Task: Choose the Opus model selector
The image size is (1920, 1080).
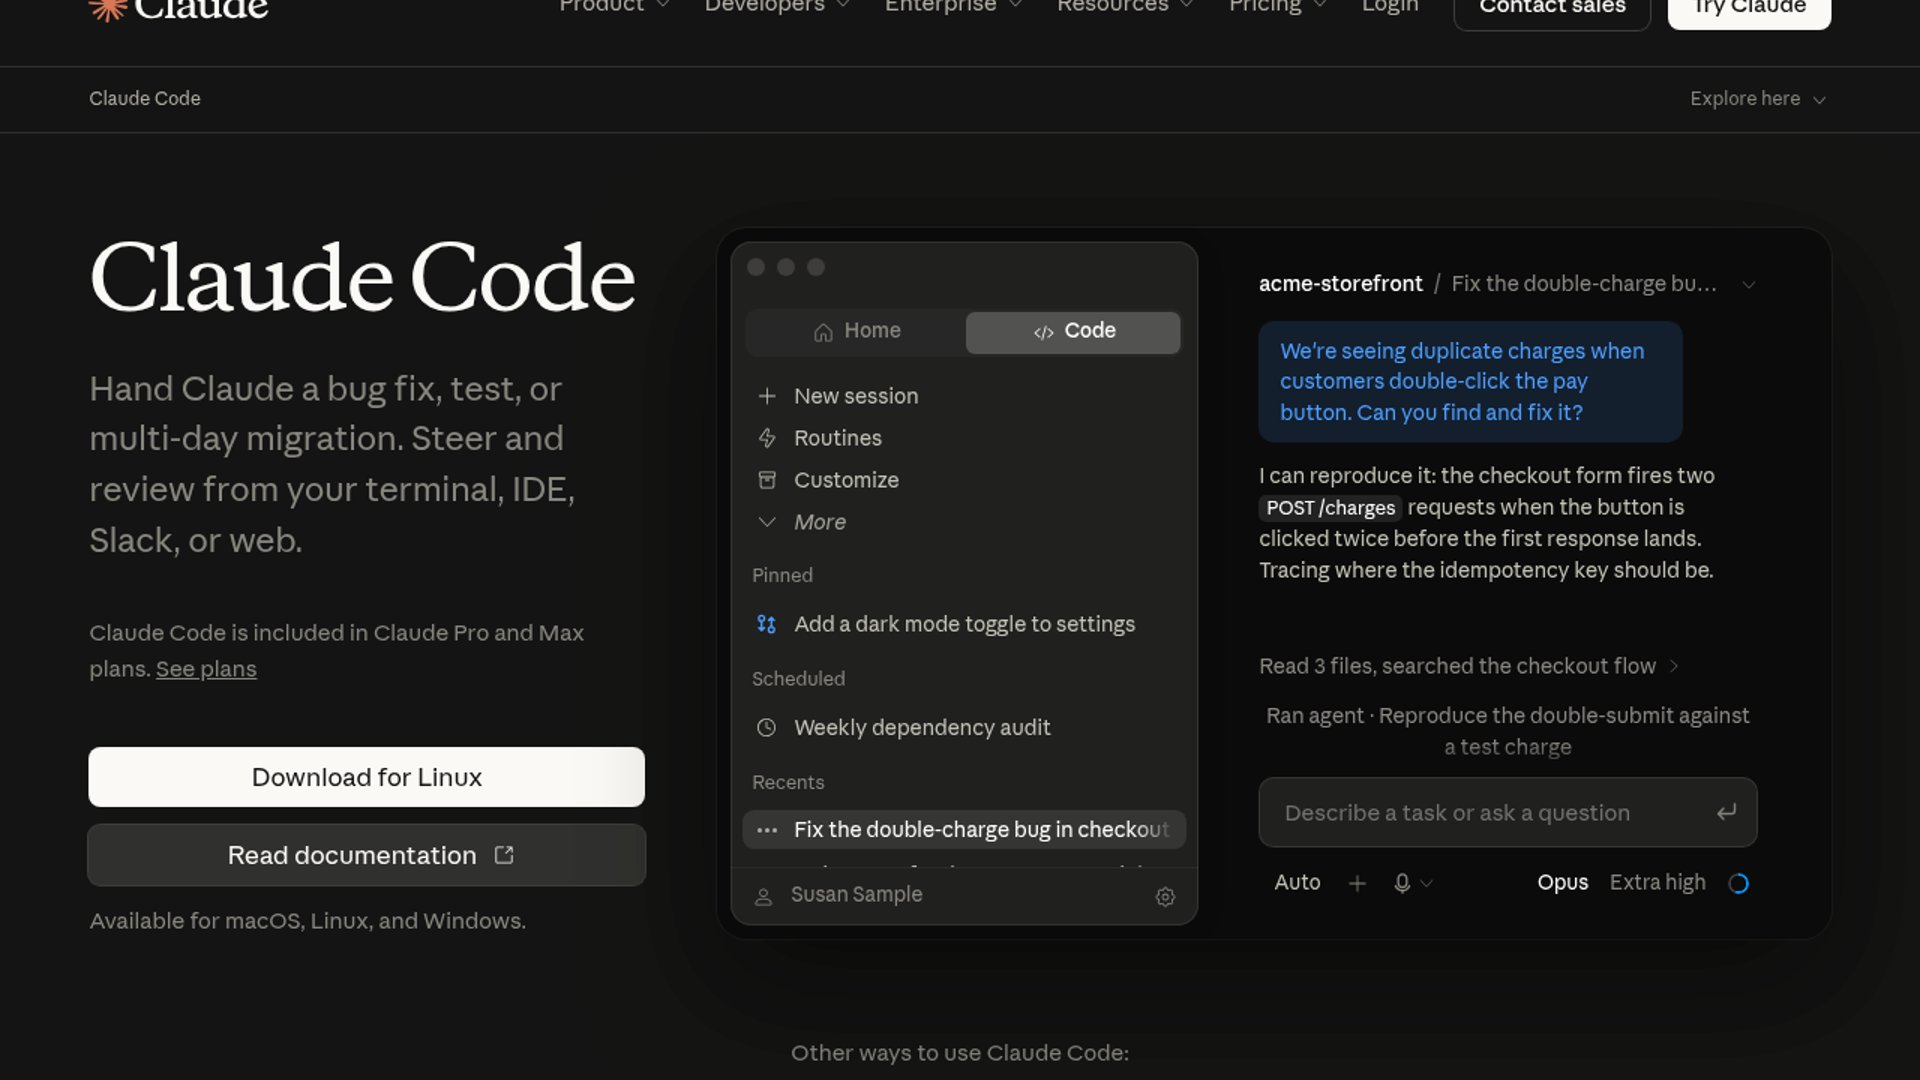Action: (1562, 883)
